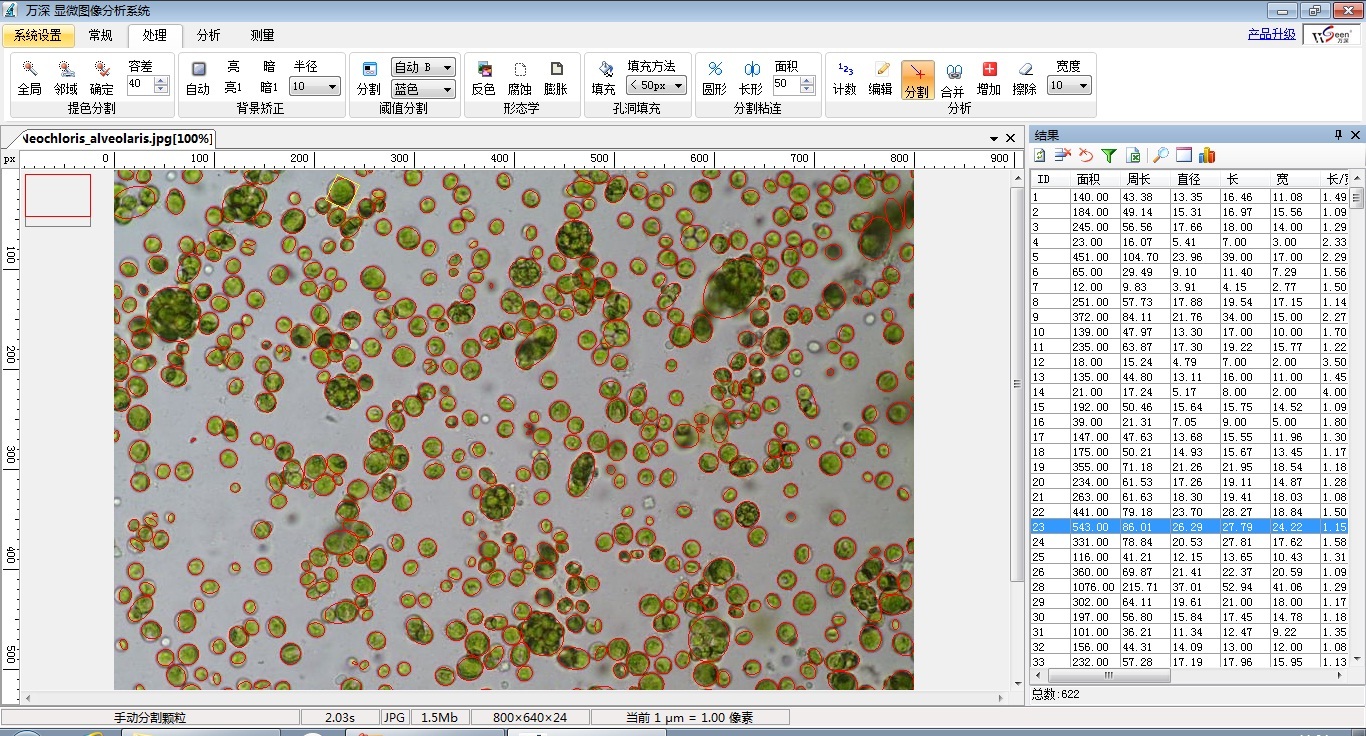This screenshot has height=736, width=1366.
Task: Apply 自动 background correction
Action: coord(198,78)
